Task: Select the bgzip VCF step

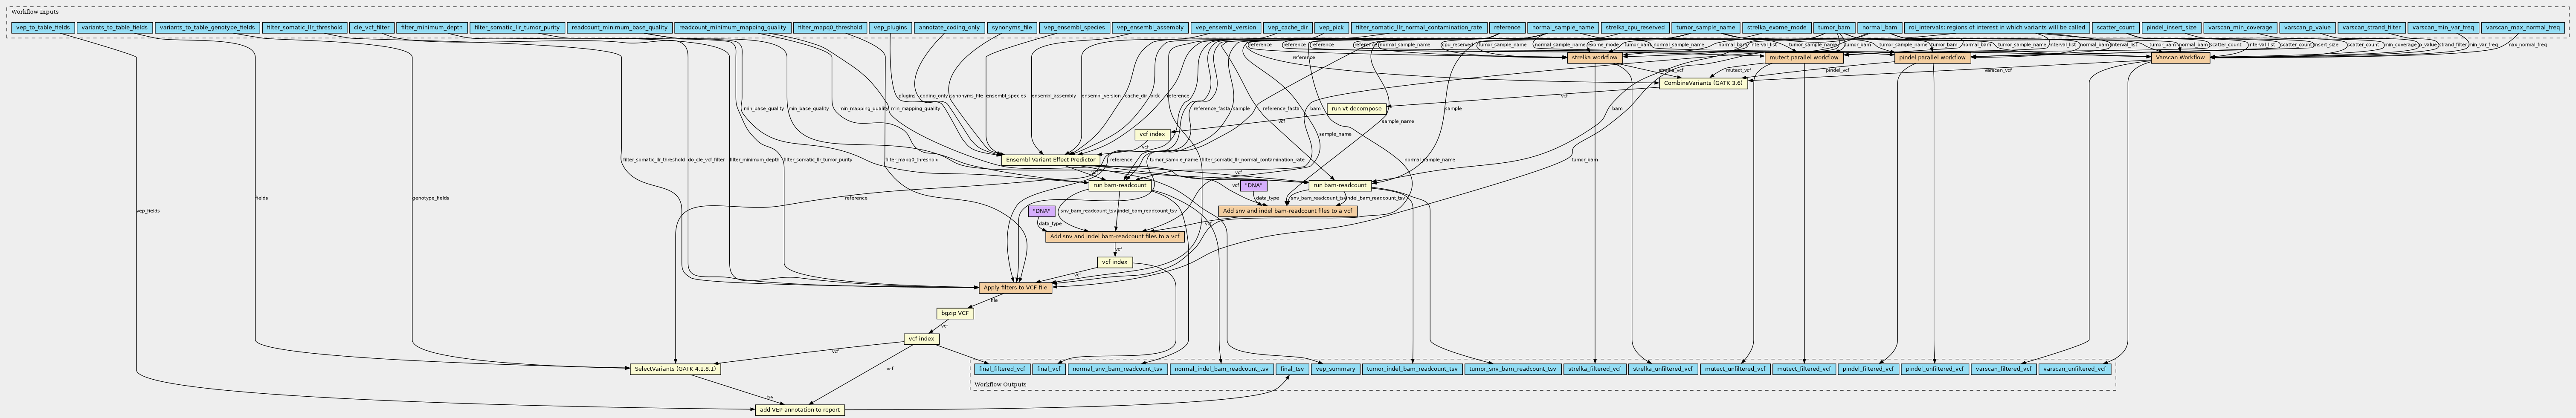Action: pos(955,313)
